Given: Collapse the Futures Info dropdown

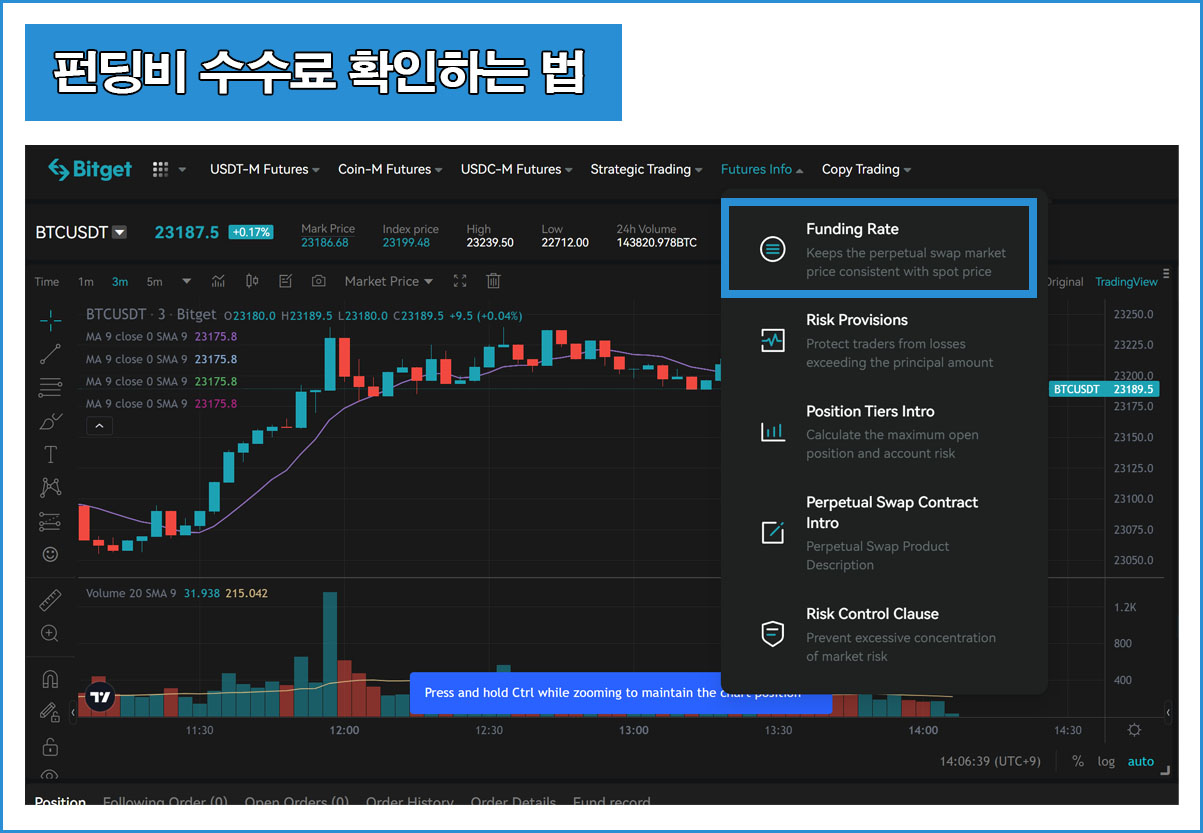Looking at the screenshot, I should pos(762,170).
